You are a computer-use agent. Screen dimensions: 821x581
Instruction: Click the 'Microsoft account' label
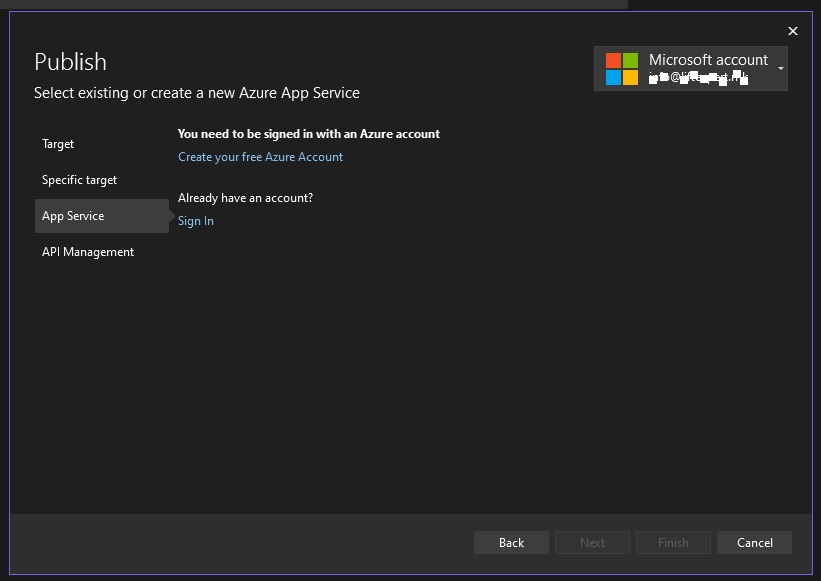[x=708, y=60]
